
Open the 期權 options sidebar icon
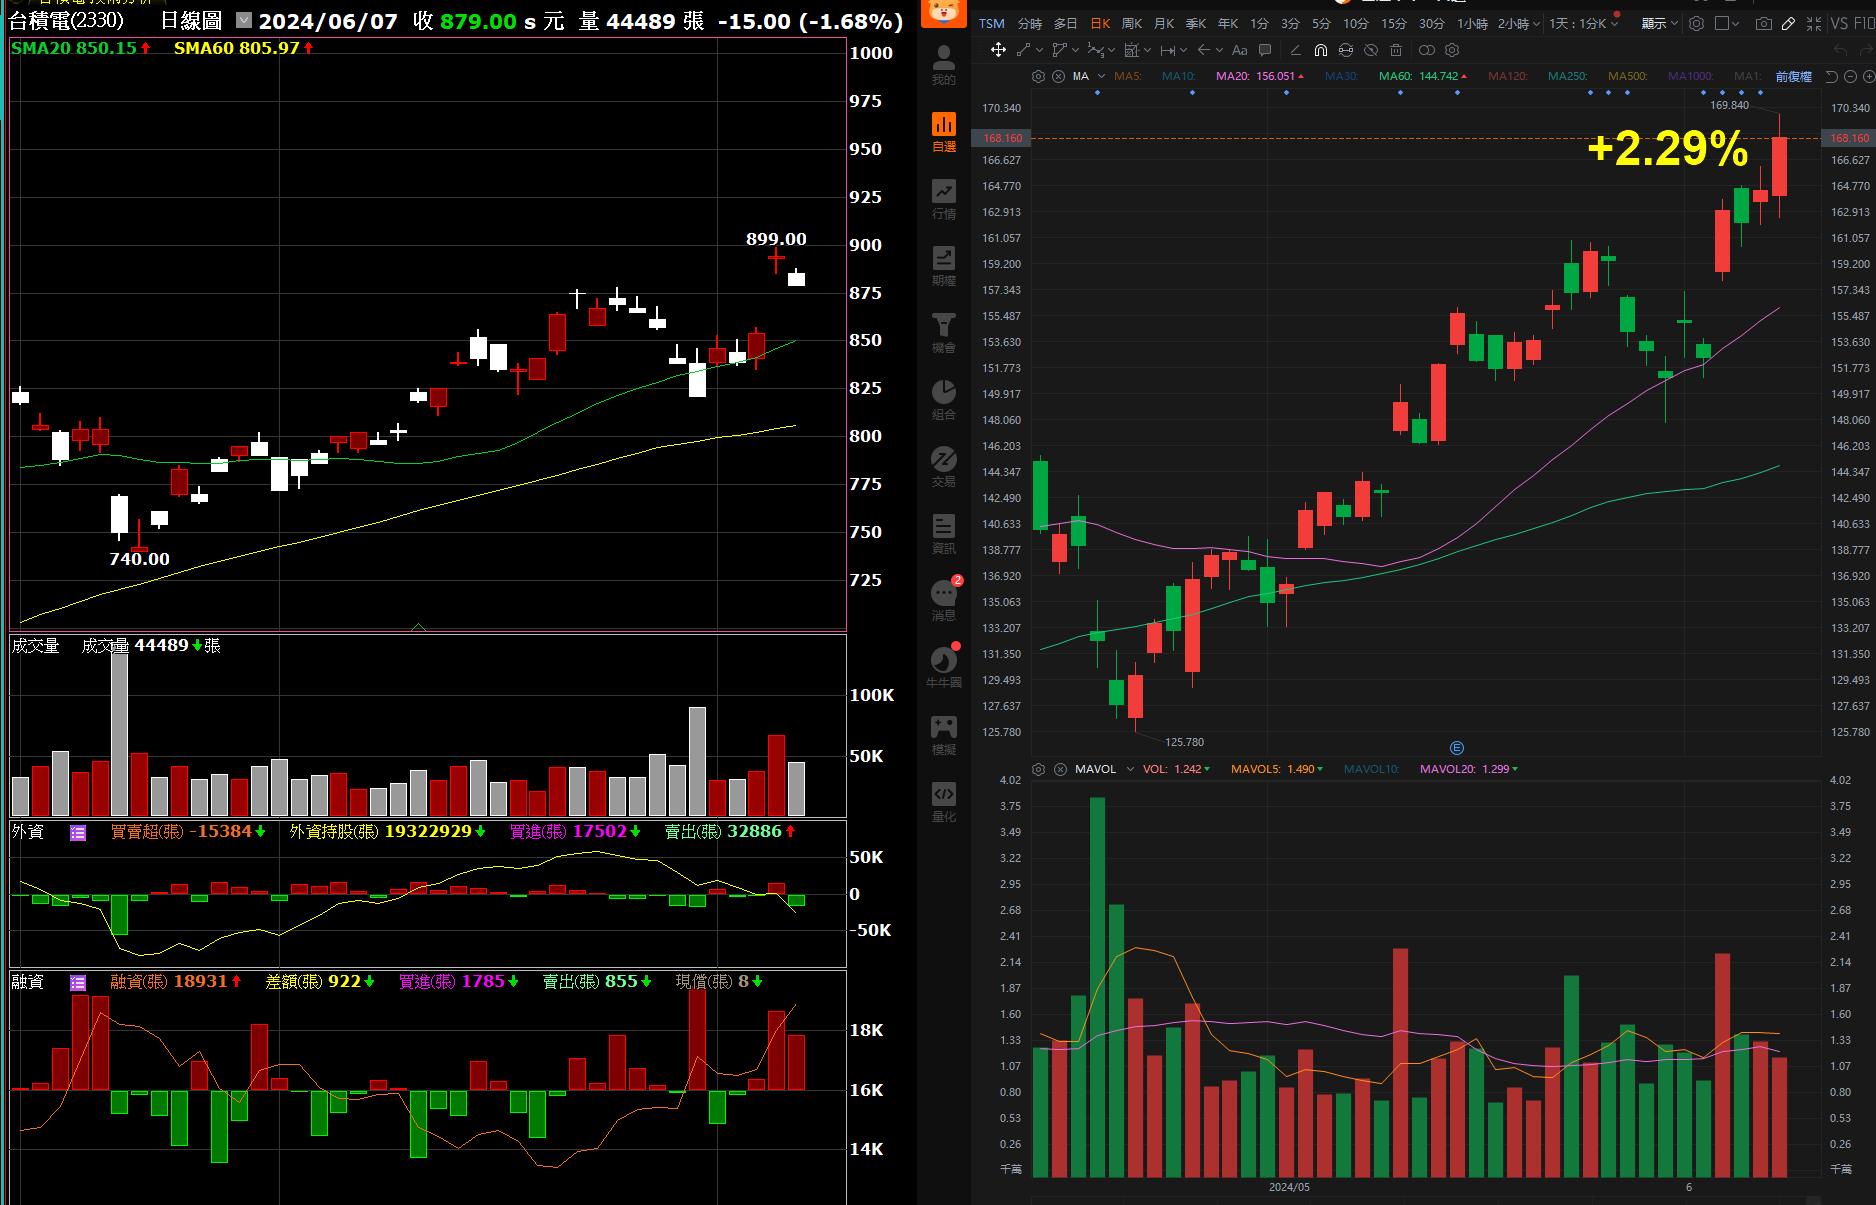click(944, 265)
